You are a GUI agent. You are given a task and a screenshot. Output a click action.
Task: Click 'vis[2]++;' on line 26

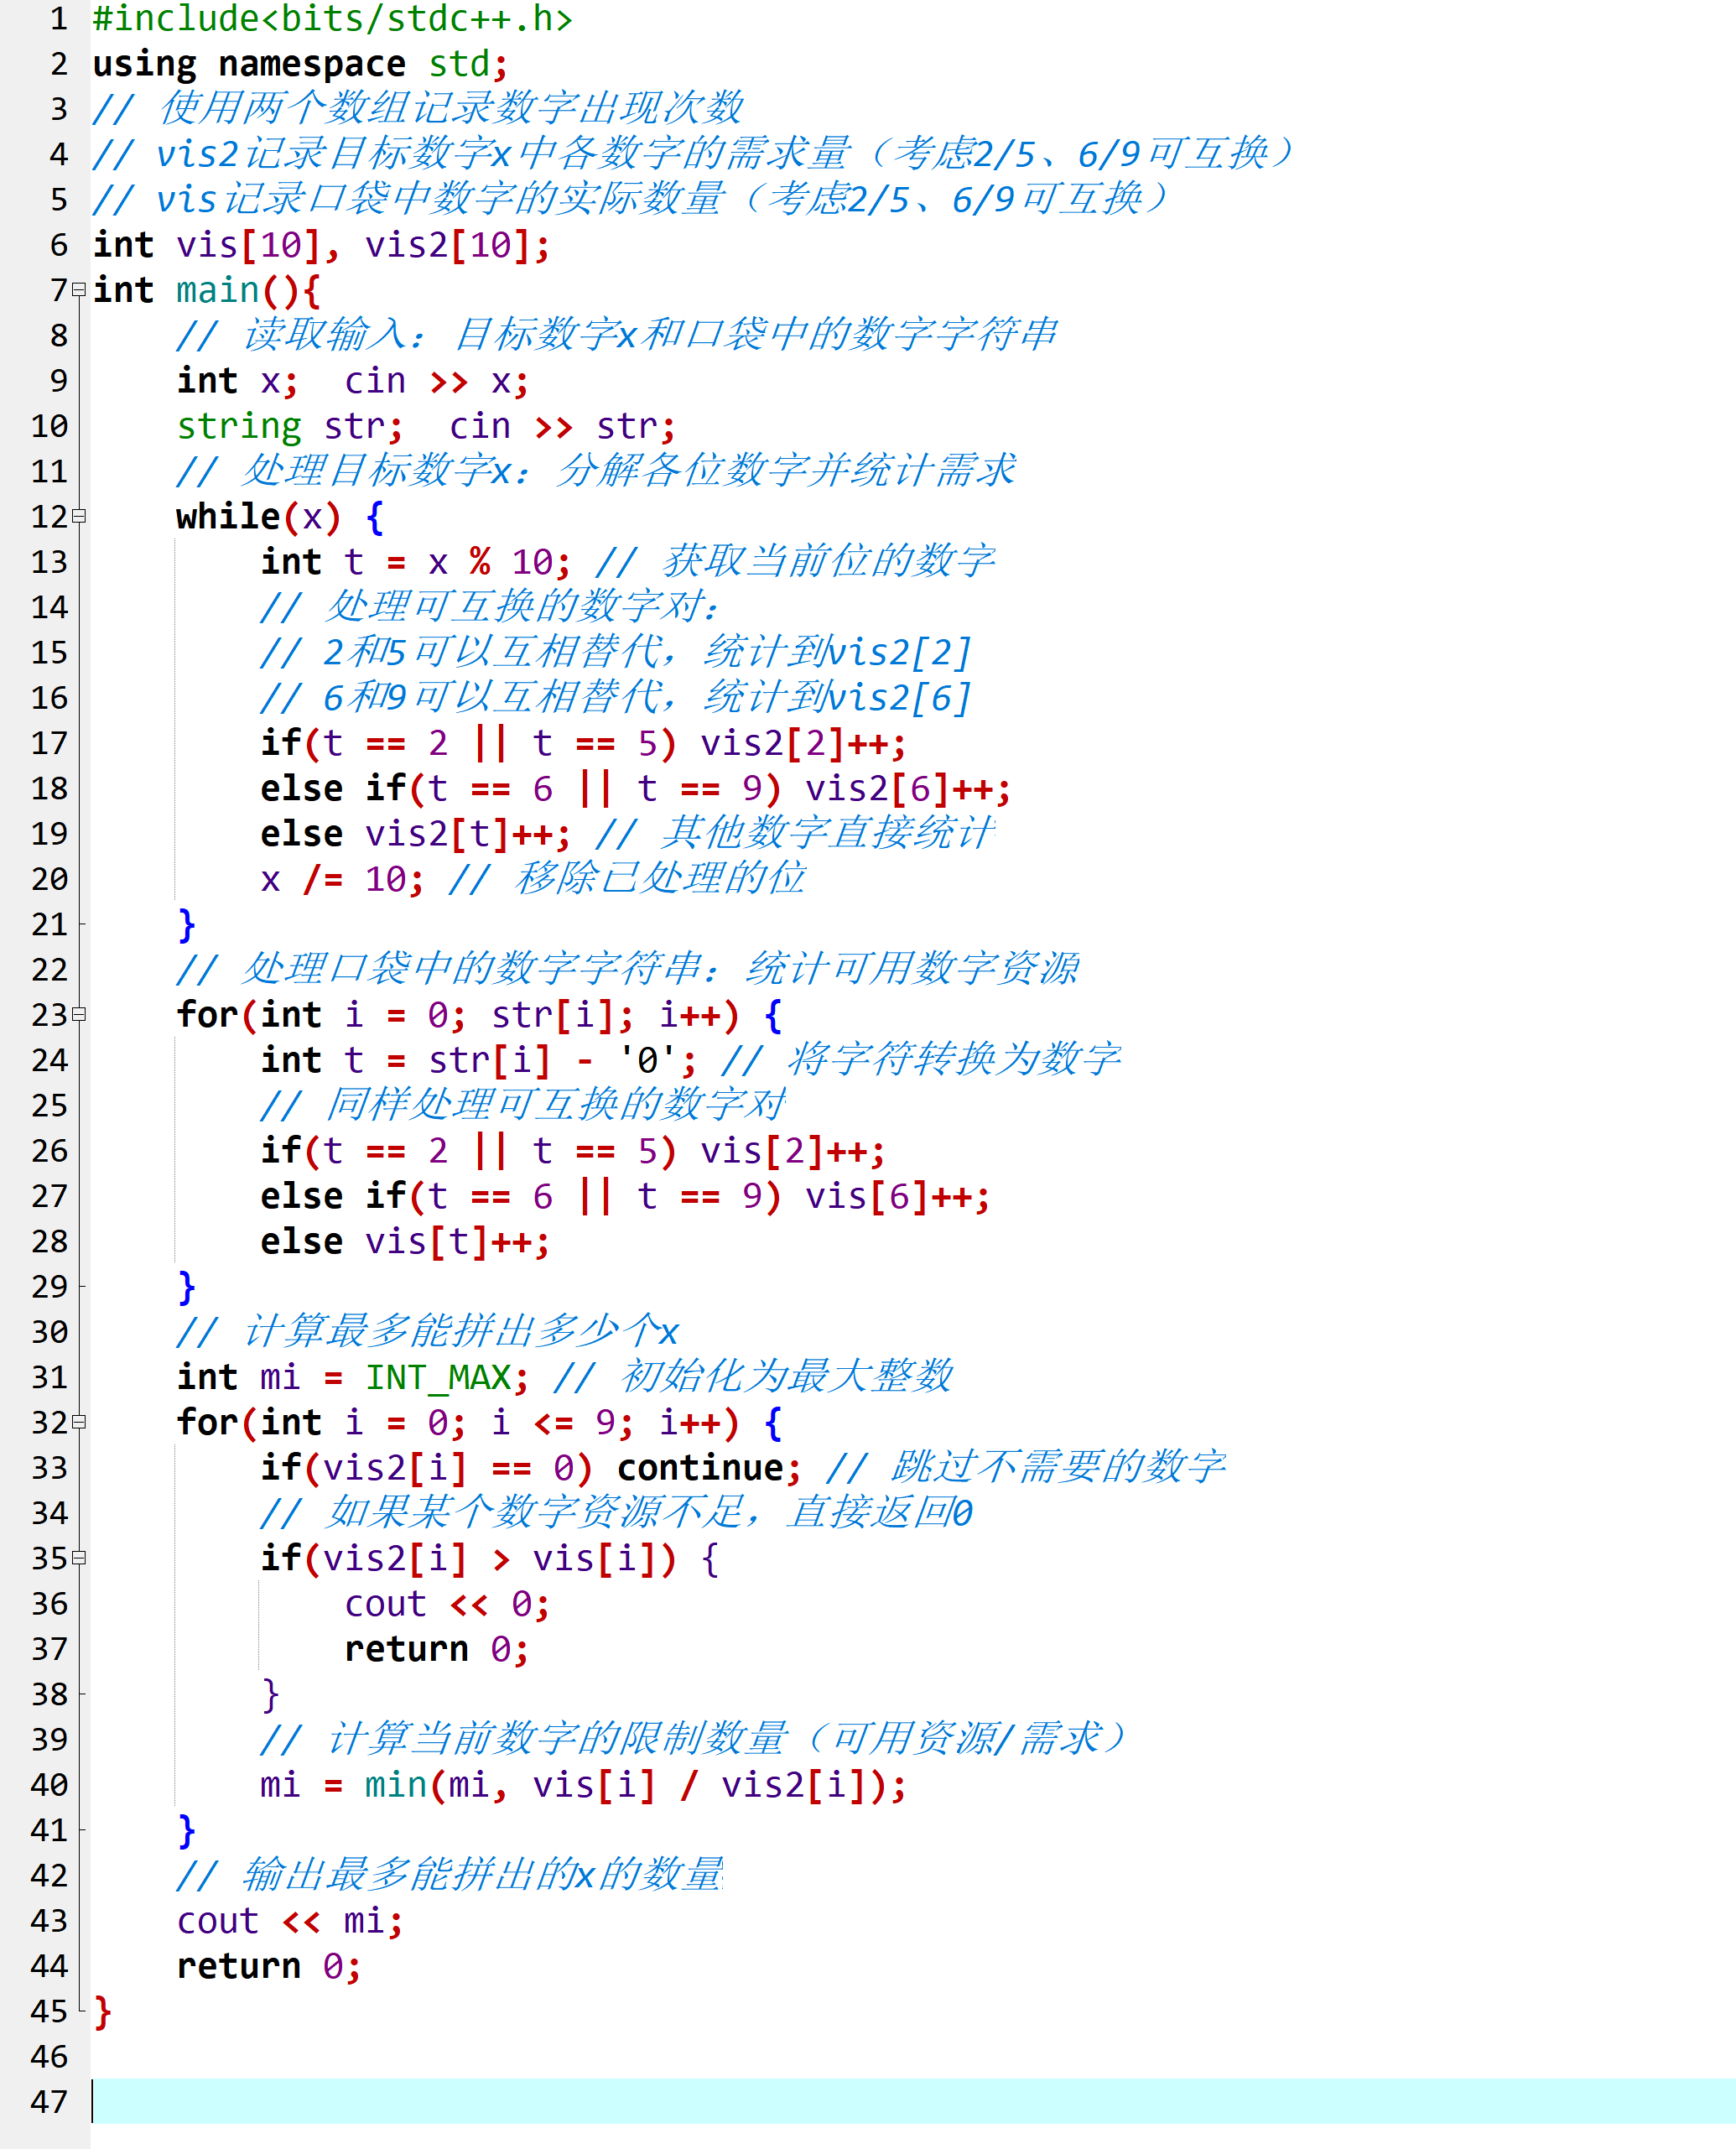click(792, 1151)
